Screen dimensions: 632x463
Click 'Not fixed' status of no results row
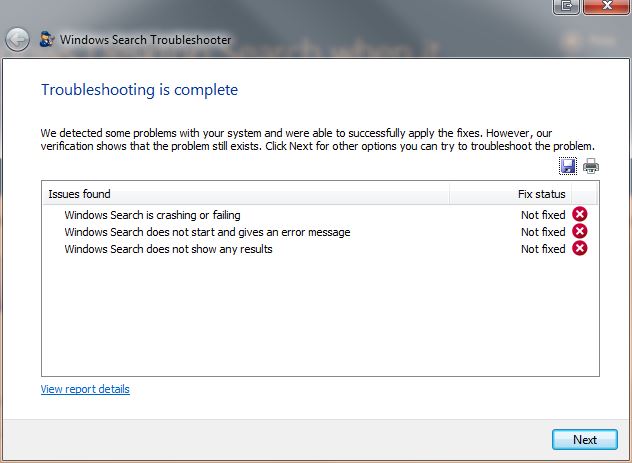543,249
